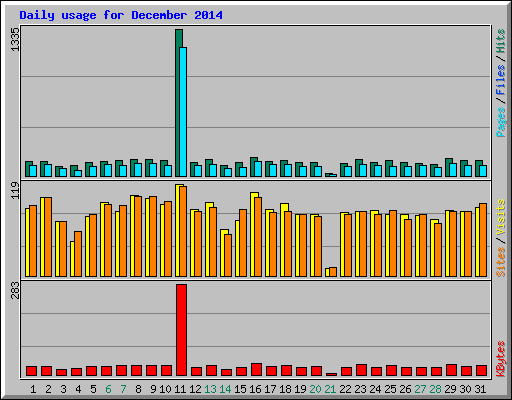Click day 1 on the x-axis
512x400 pixels.
[x=33, y=389]
